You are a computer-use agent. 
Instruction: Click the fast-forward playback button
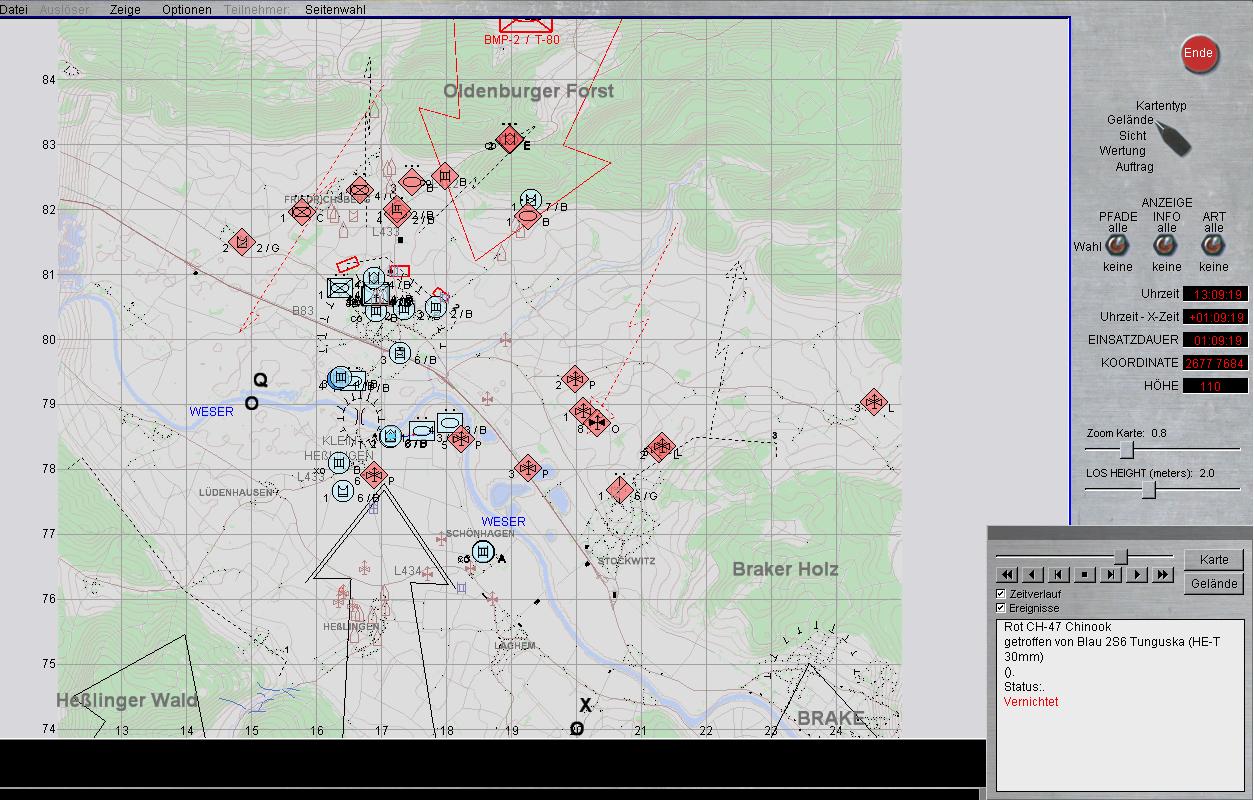(x=1162, y=574)
